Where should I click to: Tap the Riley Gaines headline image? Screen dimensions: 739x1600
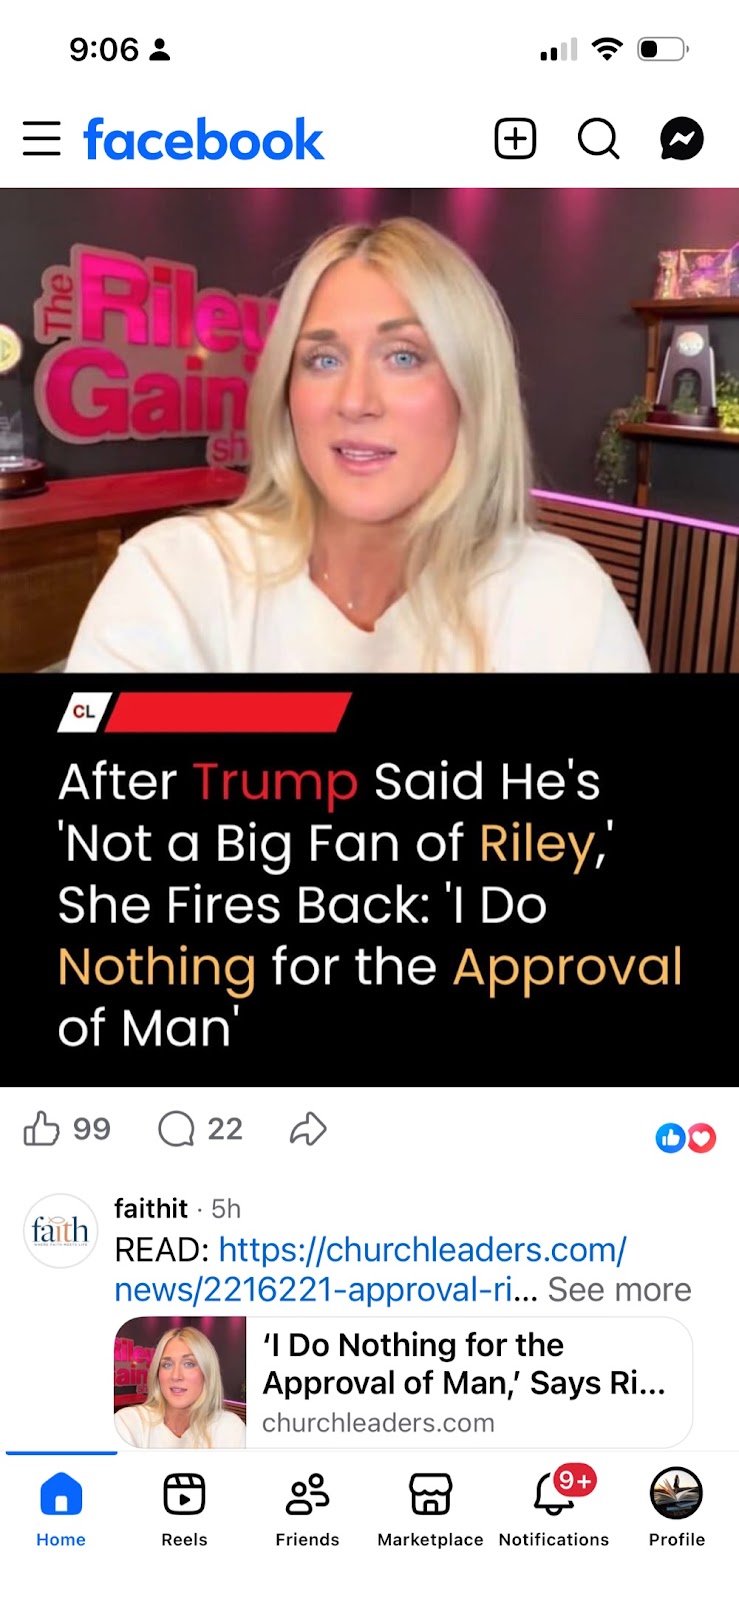pos(369,637)
